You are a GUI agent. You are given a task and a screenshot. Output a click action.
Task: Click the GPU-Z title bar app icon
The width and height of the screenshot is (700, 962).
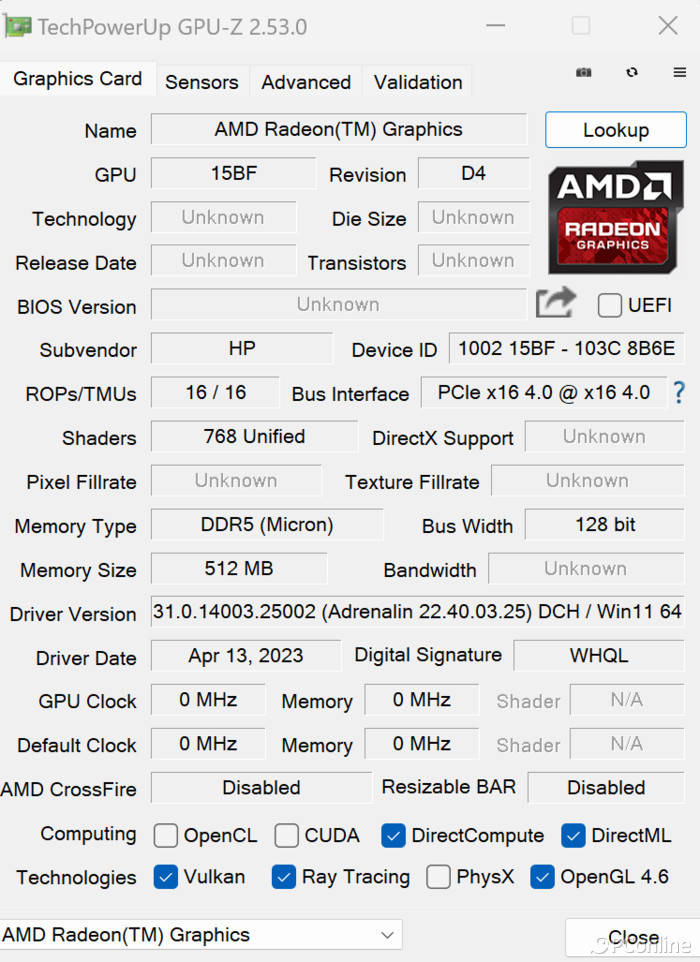tap(18, 25)
